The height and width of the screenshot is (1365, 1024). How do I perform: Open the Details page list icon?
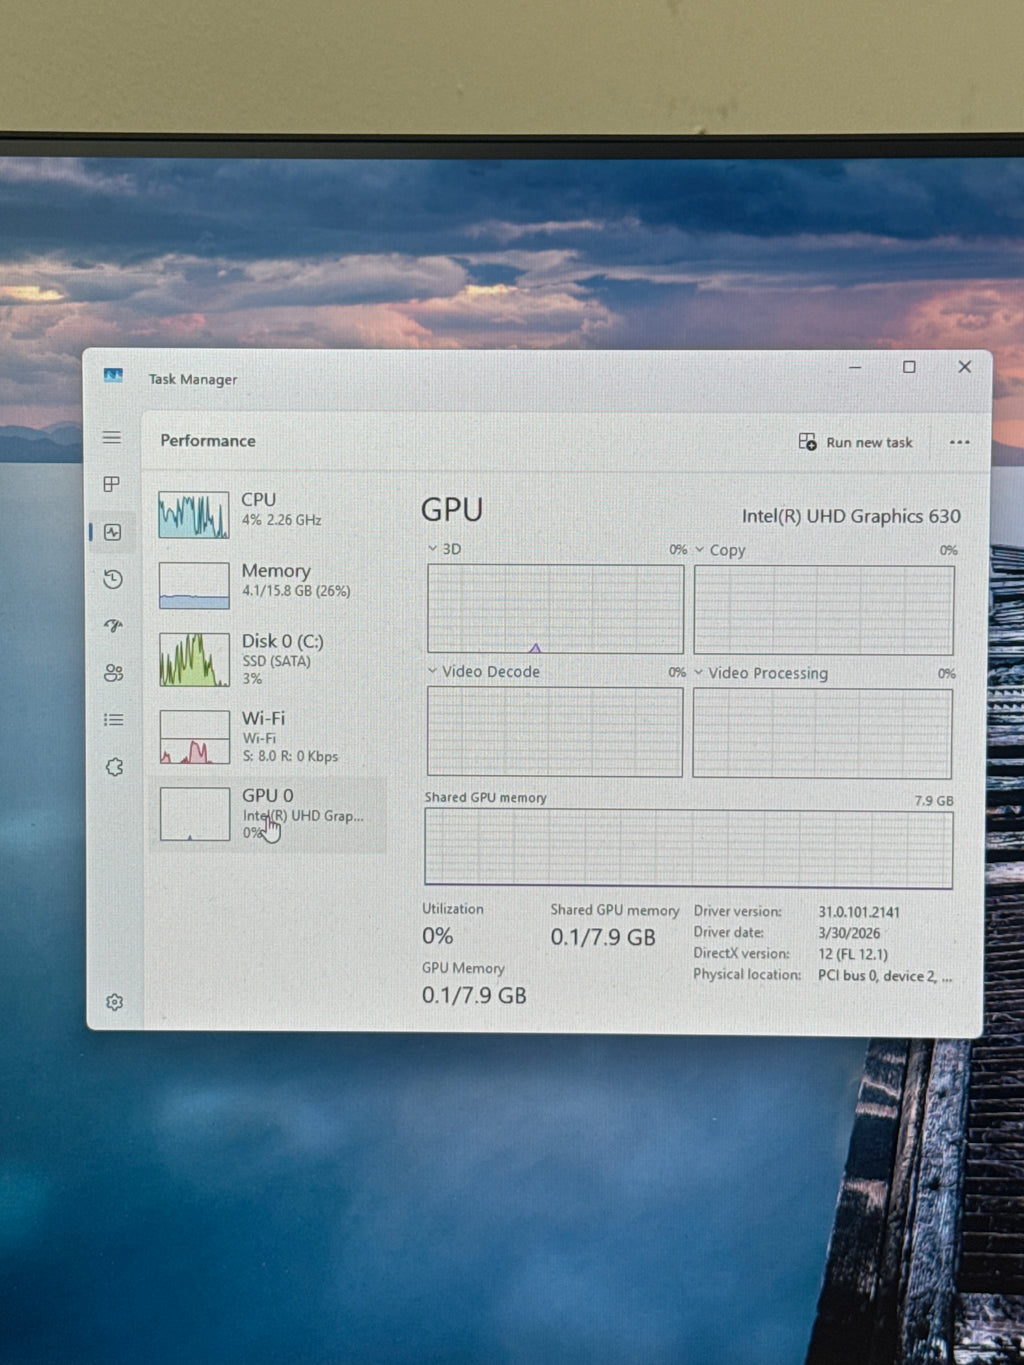click(114, 720)
